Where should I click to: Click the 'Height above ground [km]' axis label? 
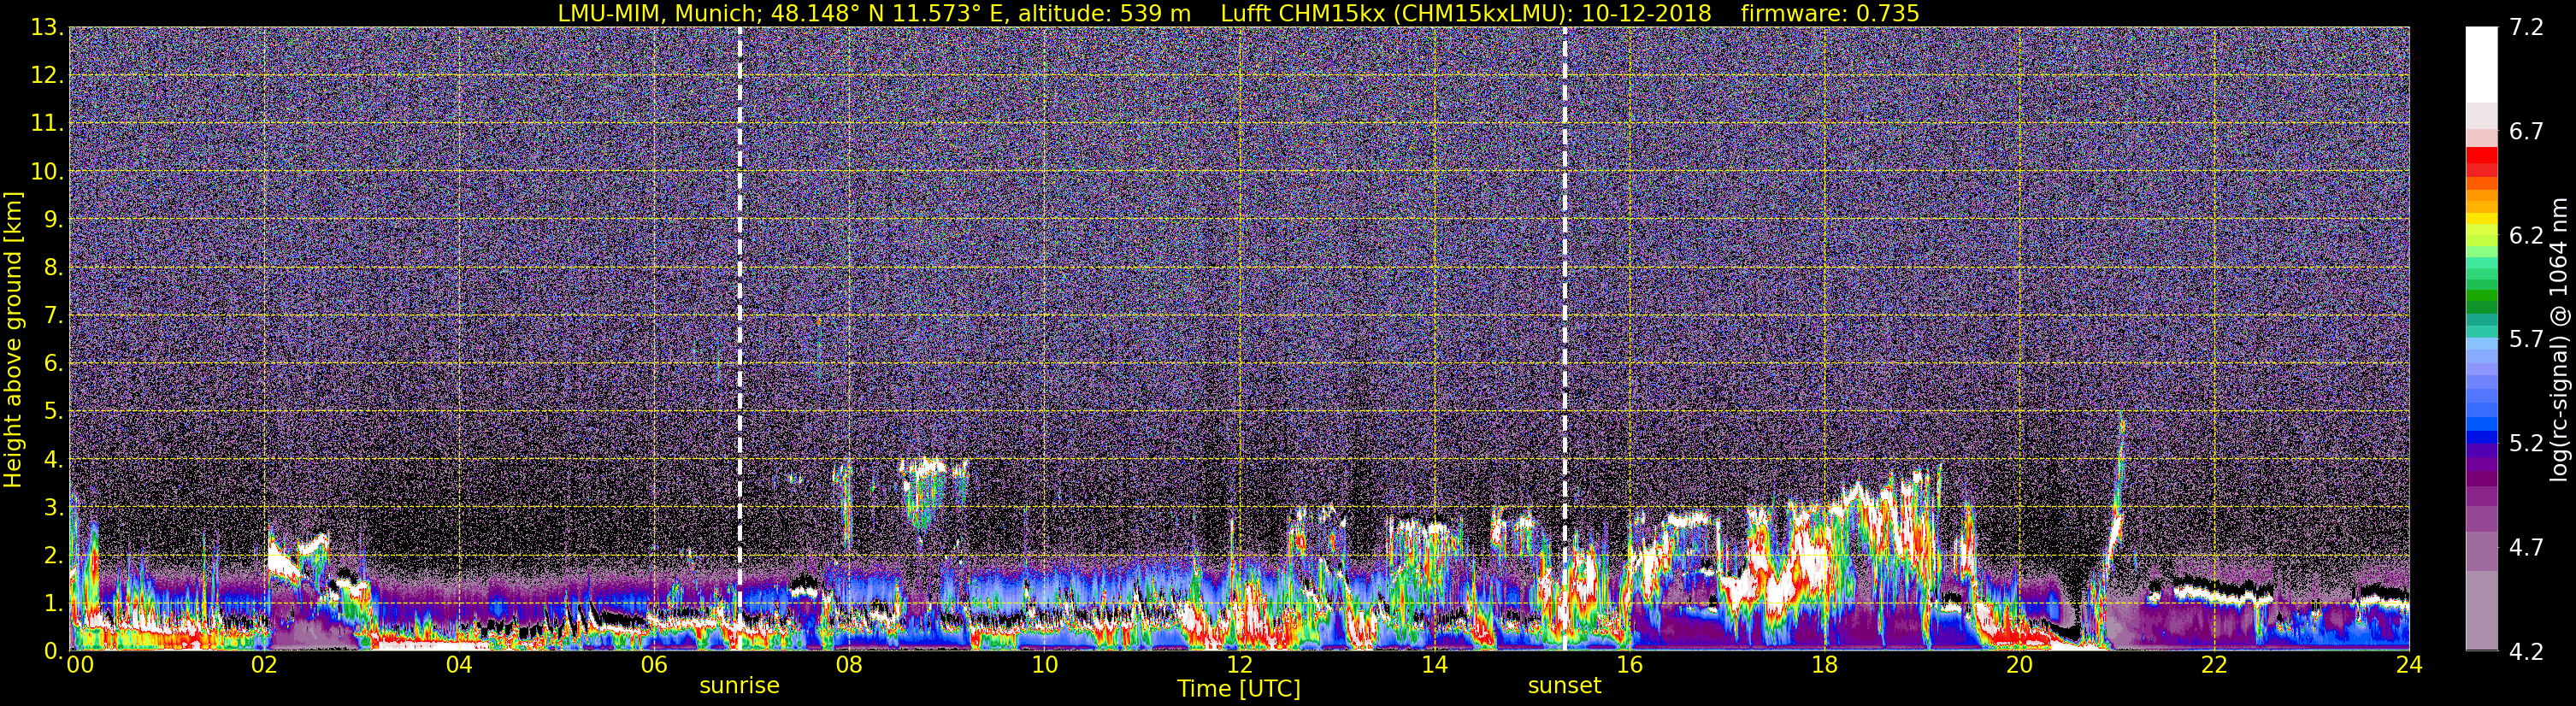click(13, 339)
